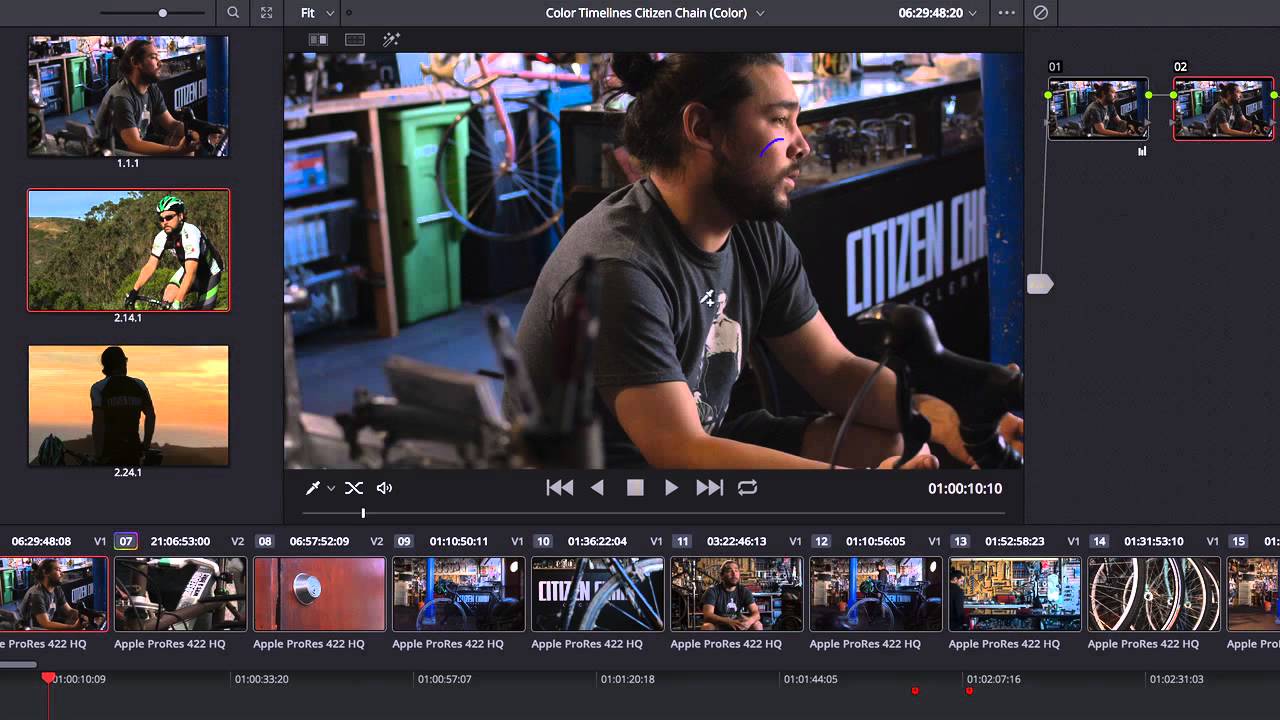Jump to last frame button
Screen dimensions: 1280x720
tap(709, 488)
